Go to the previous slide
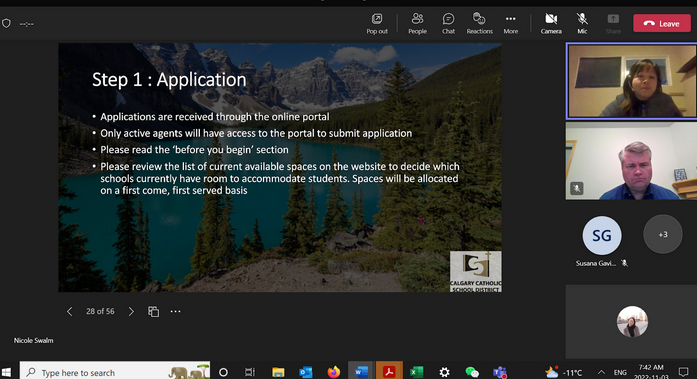Viewport: 697px width, 379px height. coord(69,311)
